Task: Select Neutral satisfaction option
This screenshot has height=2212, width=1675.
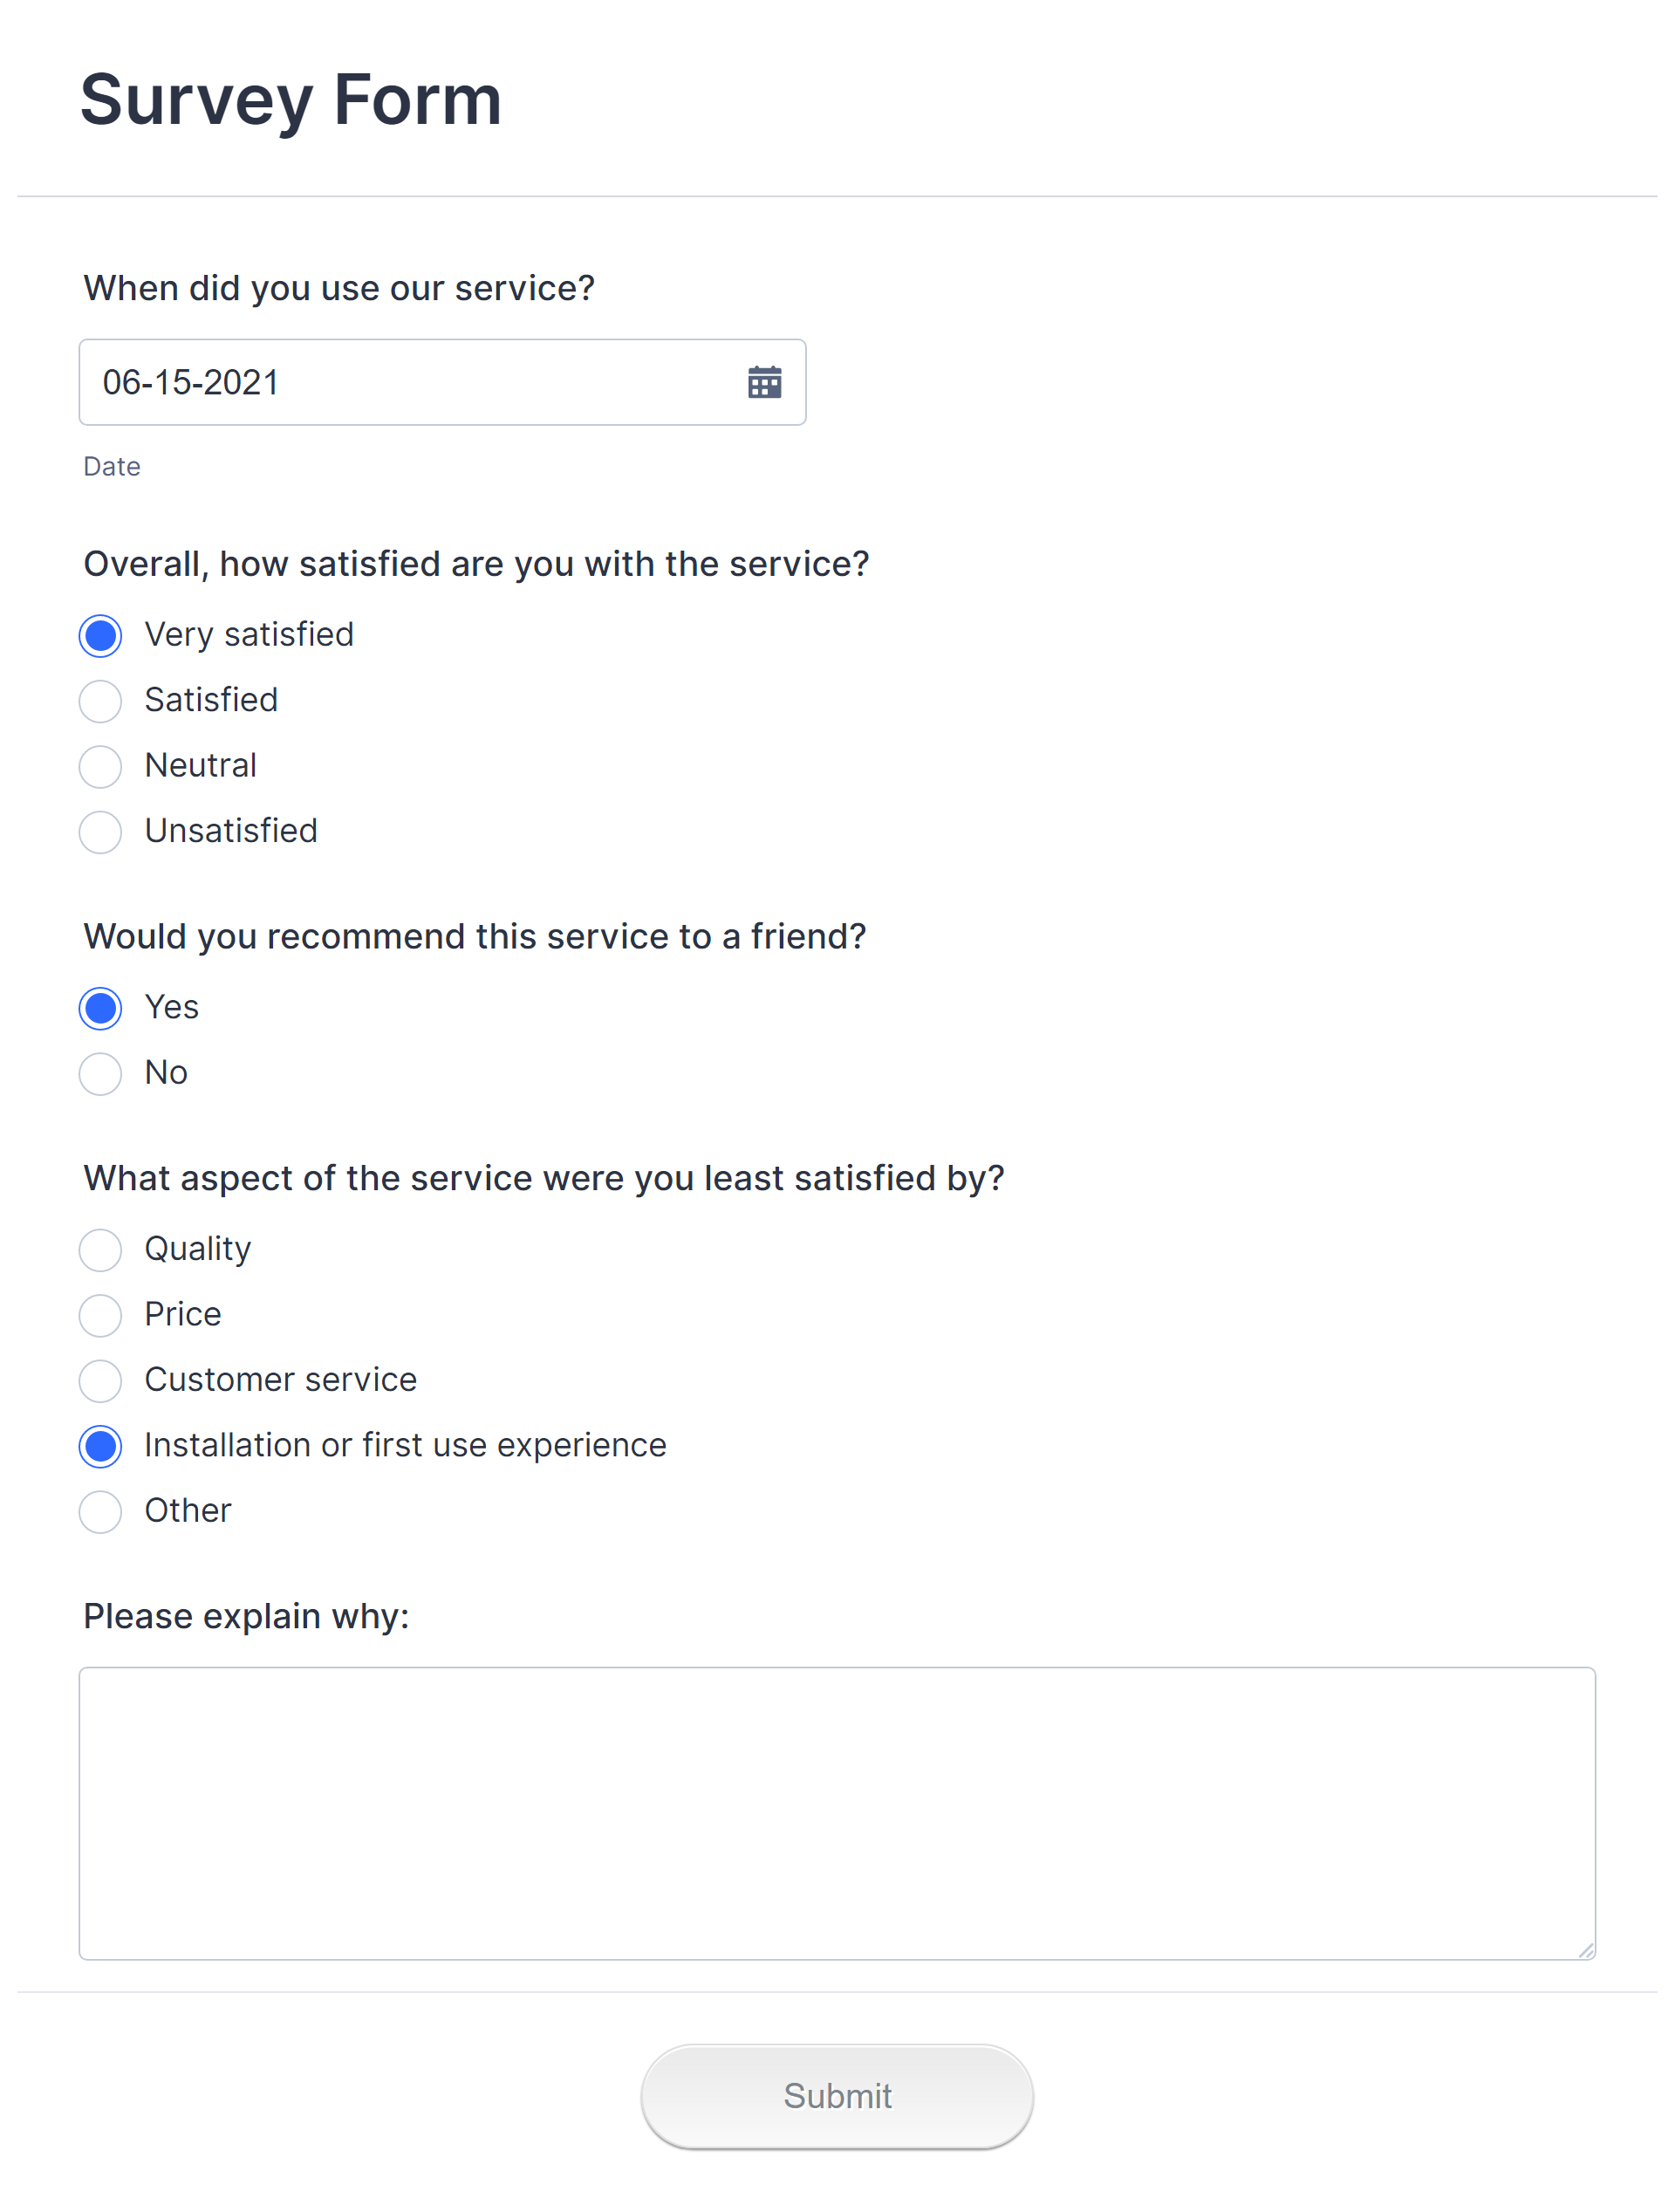Action: pyautogui.click(x=101, y=767)
